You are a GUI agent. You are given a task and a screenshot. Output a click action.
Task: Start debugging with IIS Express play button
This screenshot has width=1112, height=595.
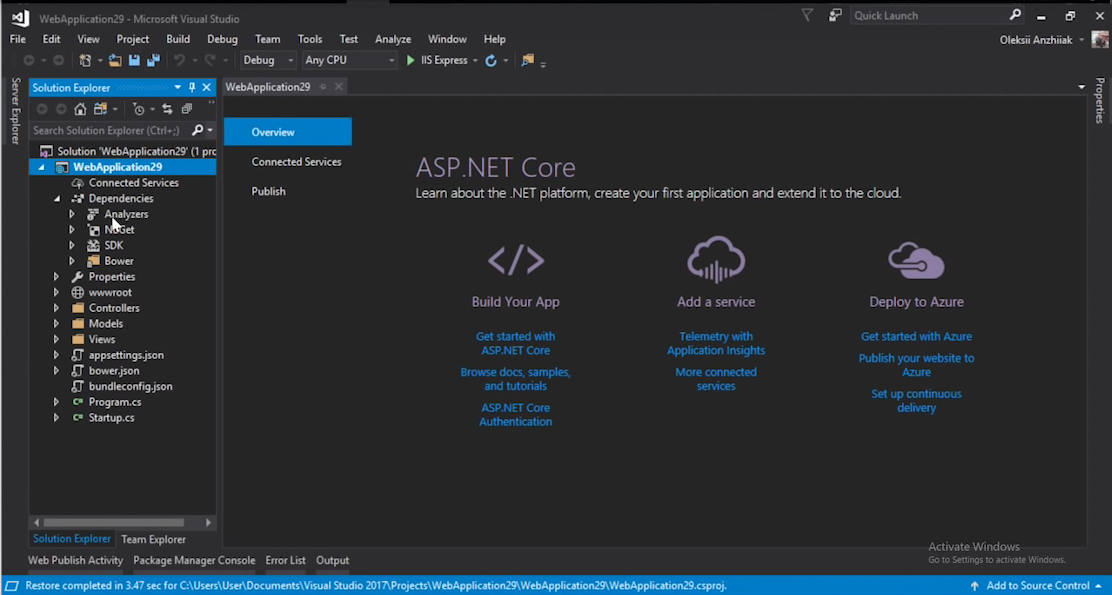pos(411,61)
